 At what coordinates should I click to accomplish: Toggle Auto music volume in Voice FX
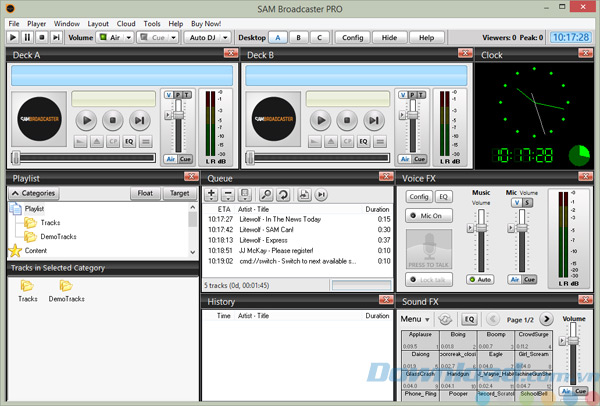click(480, 280)
